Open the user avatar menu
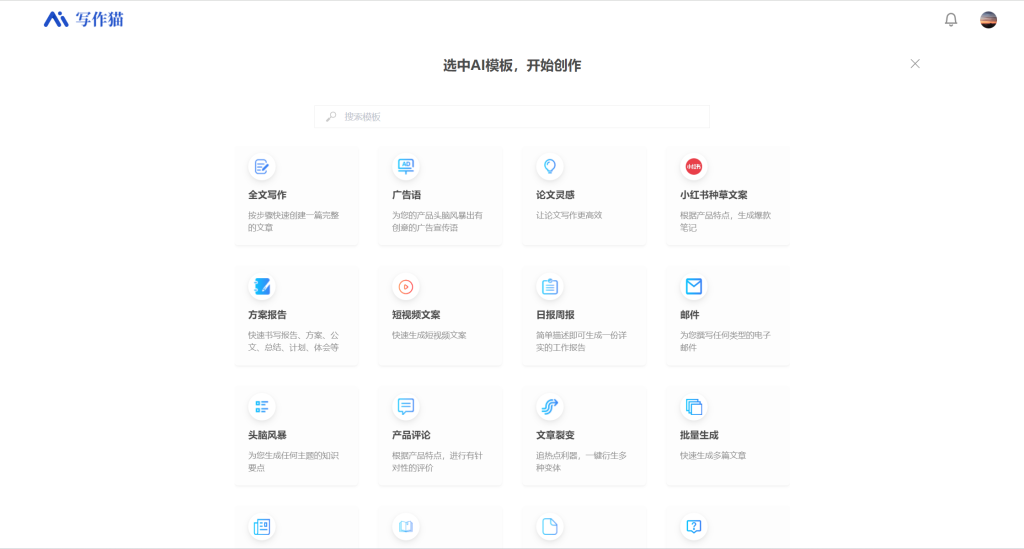This screenshot has width=1024, height=549. tap(988, 20)
